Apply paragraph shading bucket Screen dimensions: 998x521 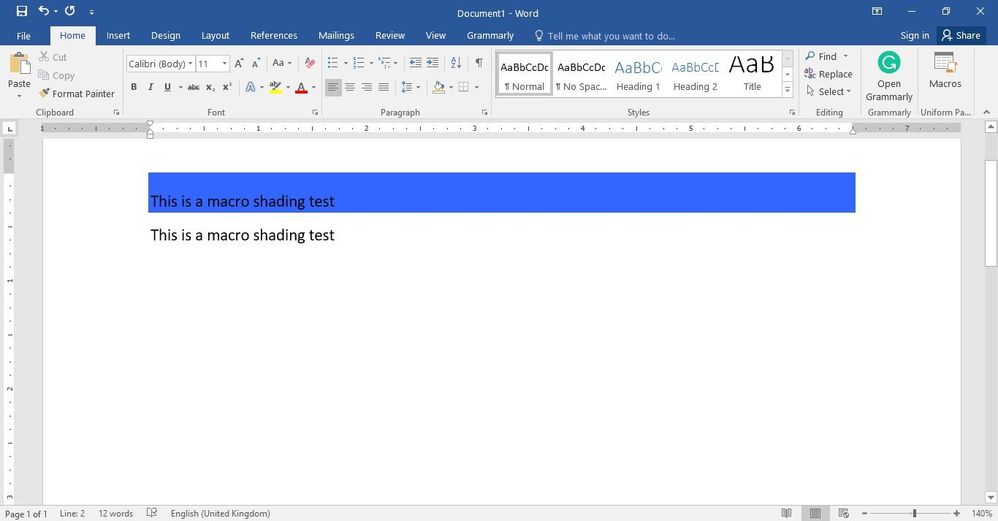click(439, 87)
